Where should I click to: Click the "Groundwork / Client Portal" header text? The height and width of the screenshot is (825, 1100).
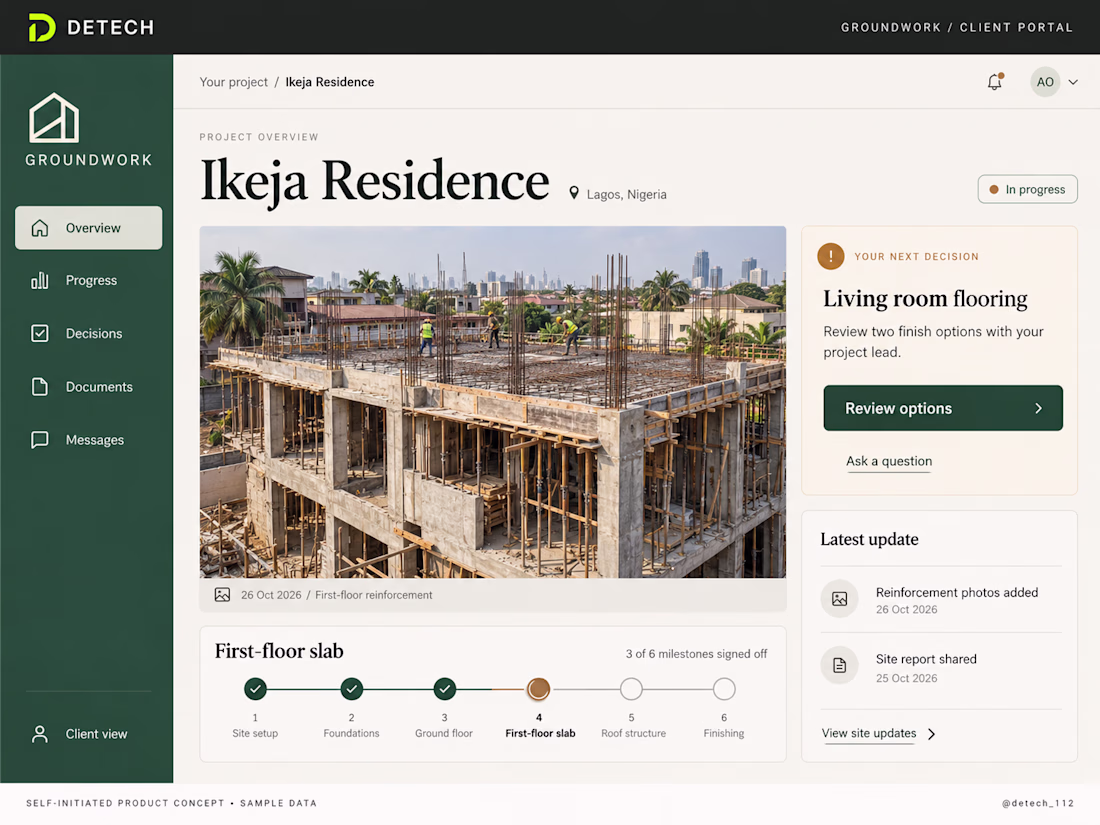coord(957,27)
